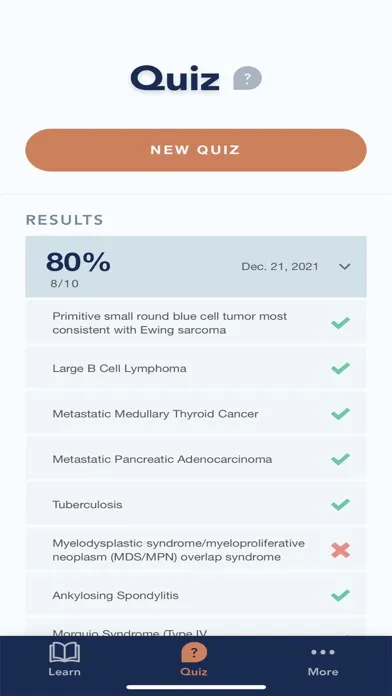This screenshot has height=696, width=392.
Task: Click green checkmark beside Large B Cell Lymphoma
Action: point(341,368)
